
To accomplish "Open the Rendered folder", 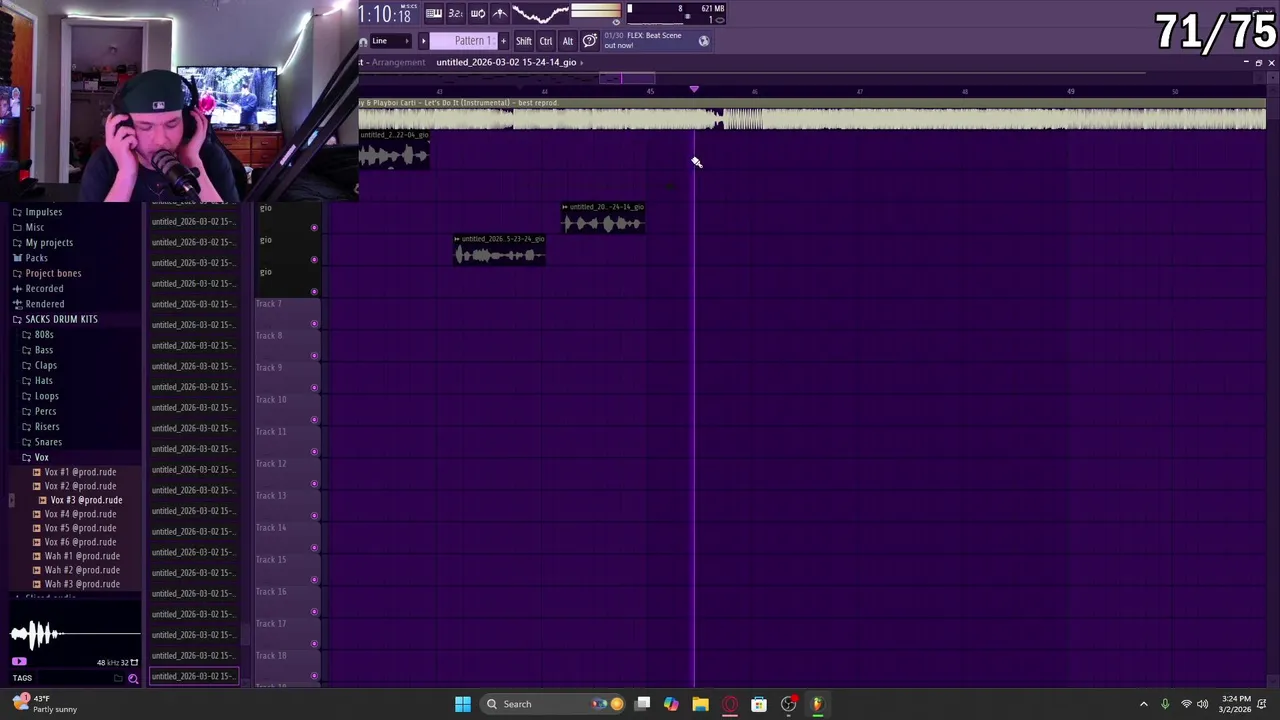I will tap(44, 304).
